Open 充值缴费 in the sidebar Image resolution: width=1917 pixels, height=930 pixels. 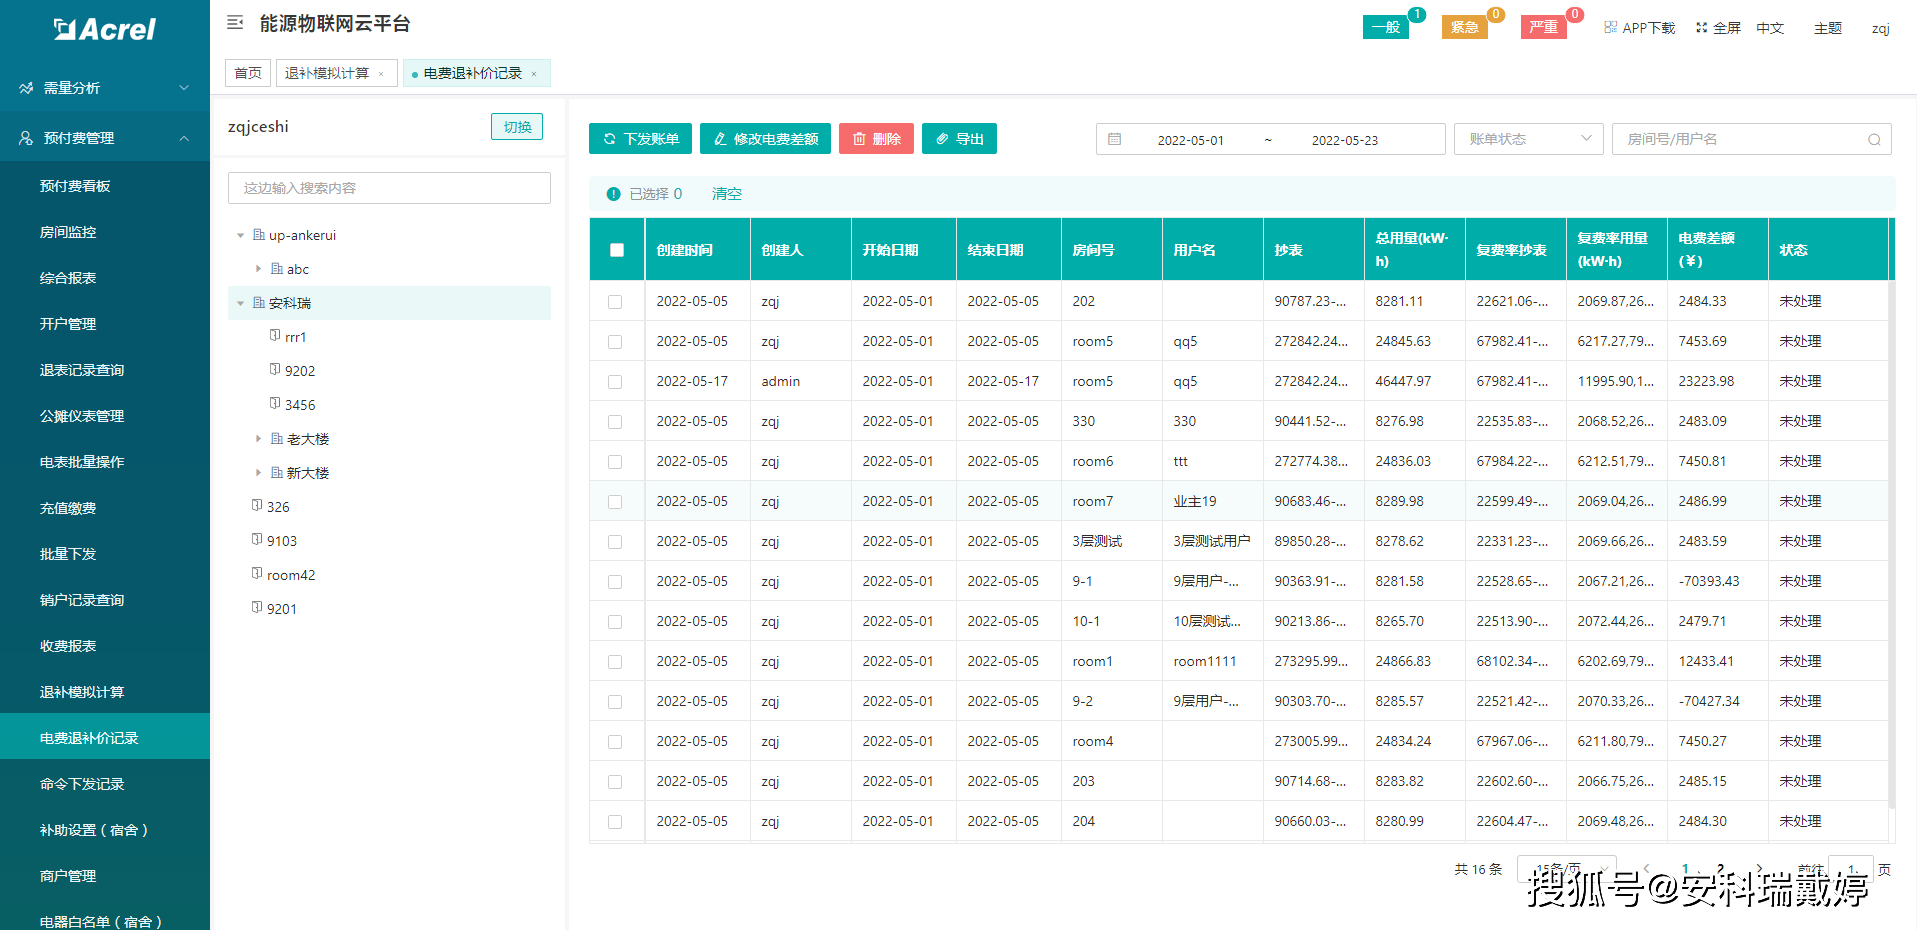(x=68, y=508)
